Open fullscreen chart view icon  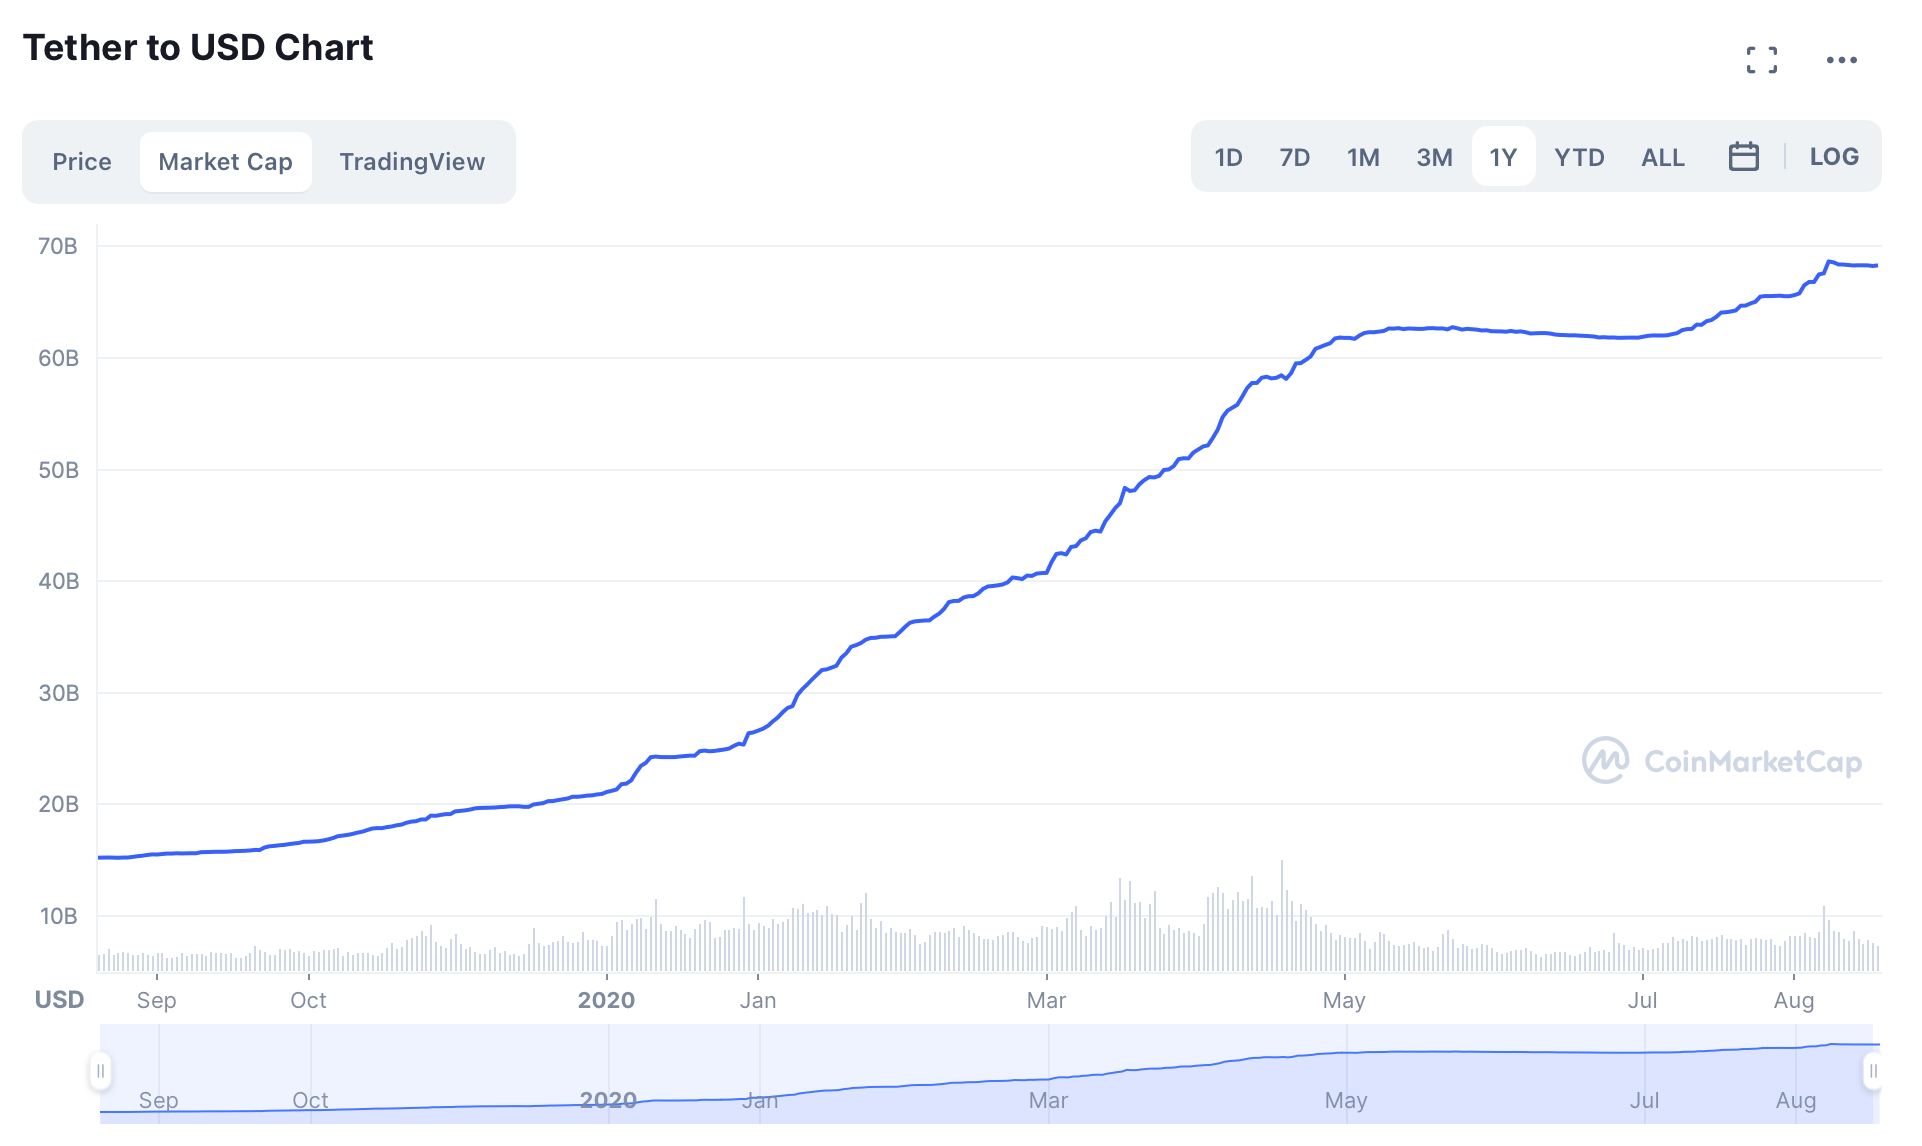pos(1762,60)
